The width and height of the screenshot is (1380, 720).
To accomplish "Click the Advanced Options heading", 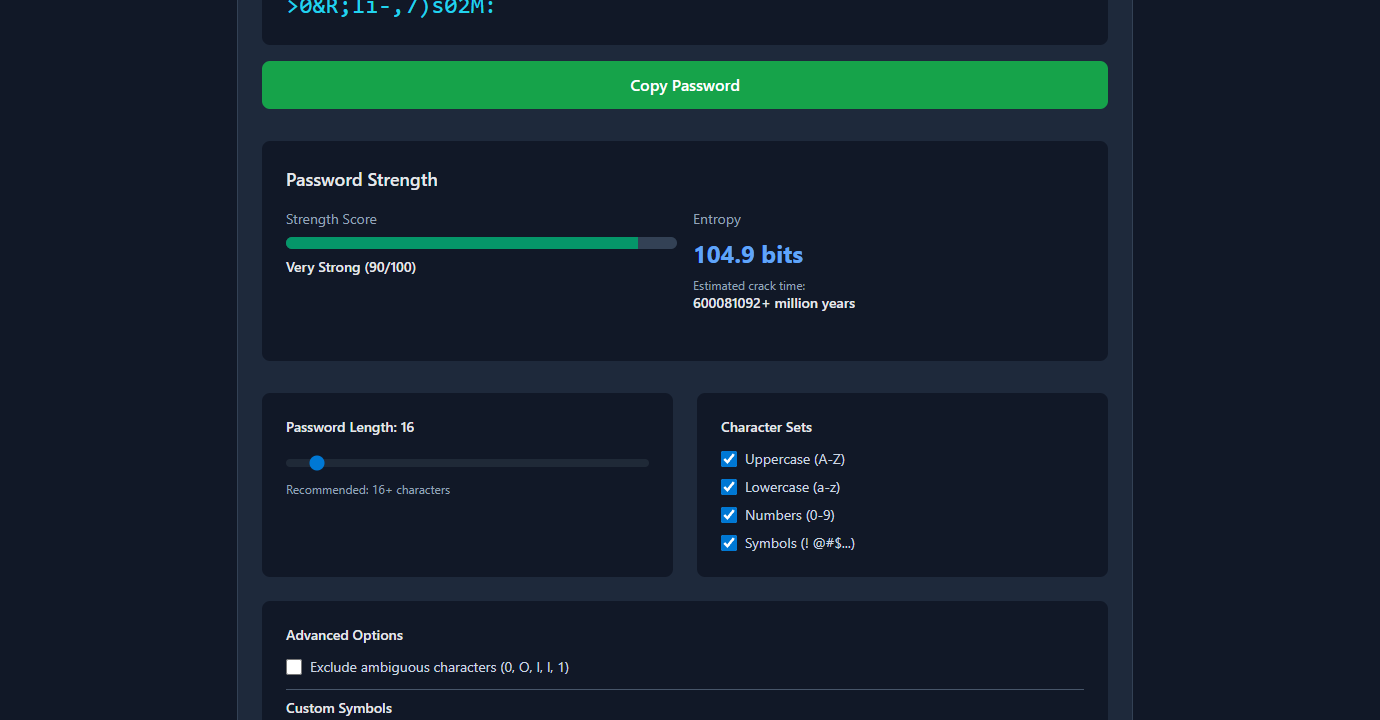I will (x=345, y=635).
